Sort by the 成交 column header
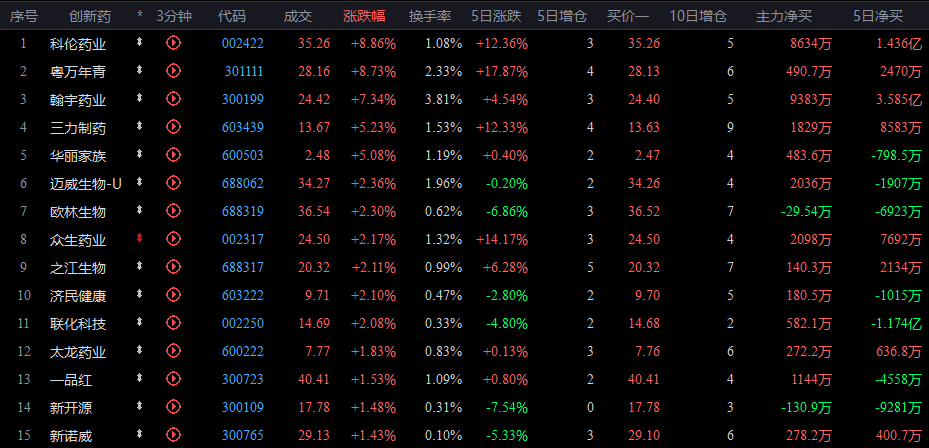 point(297,16)
